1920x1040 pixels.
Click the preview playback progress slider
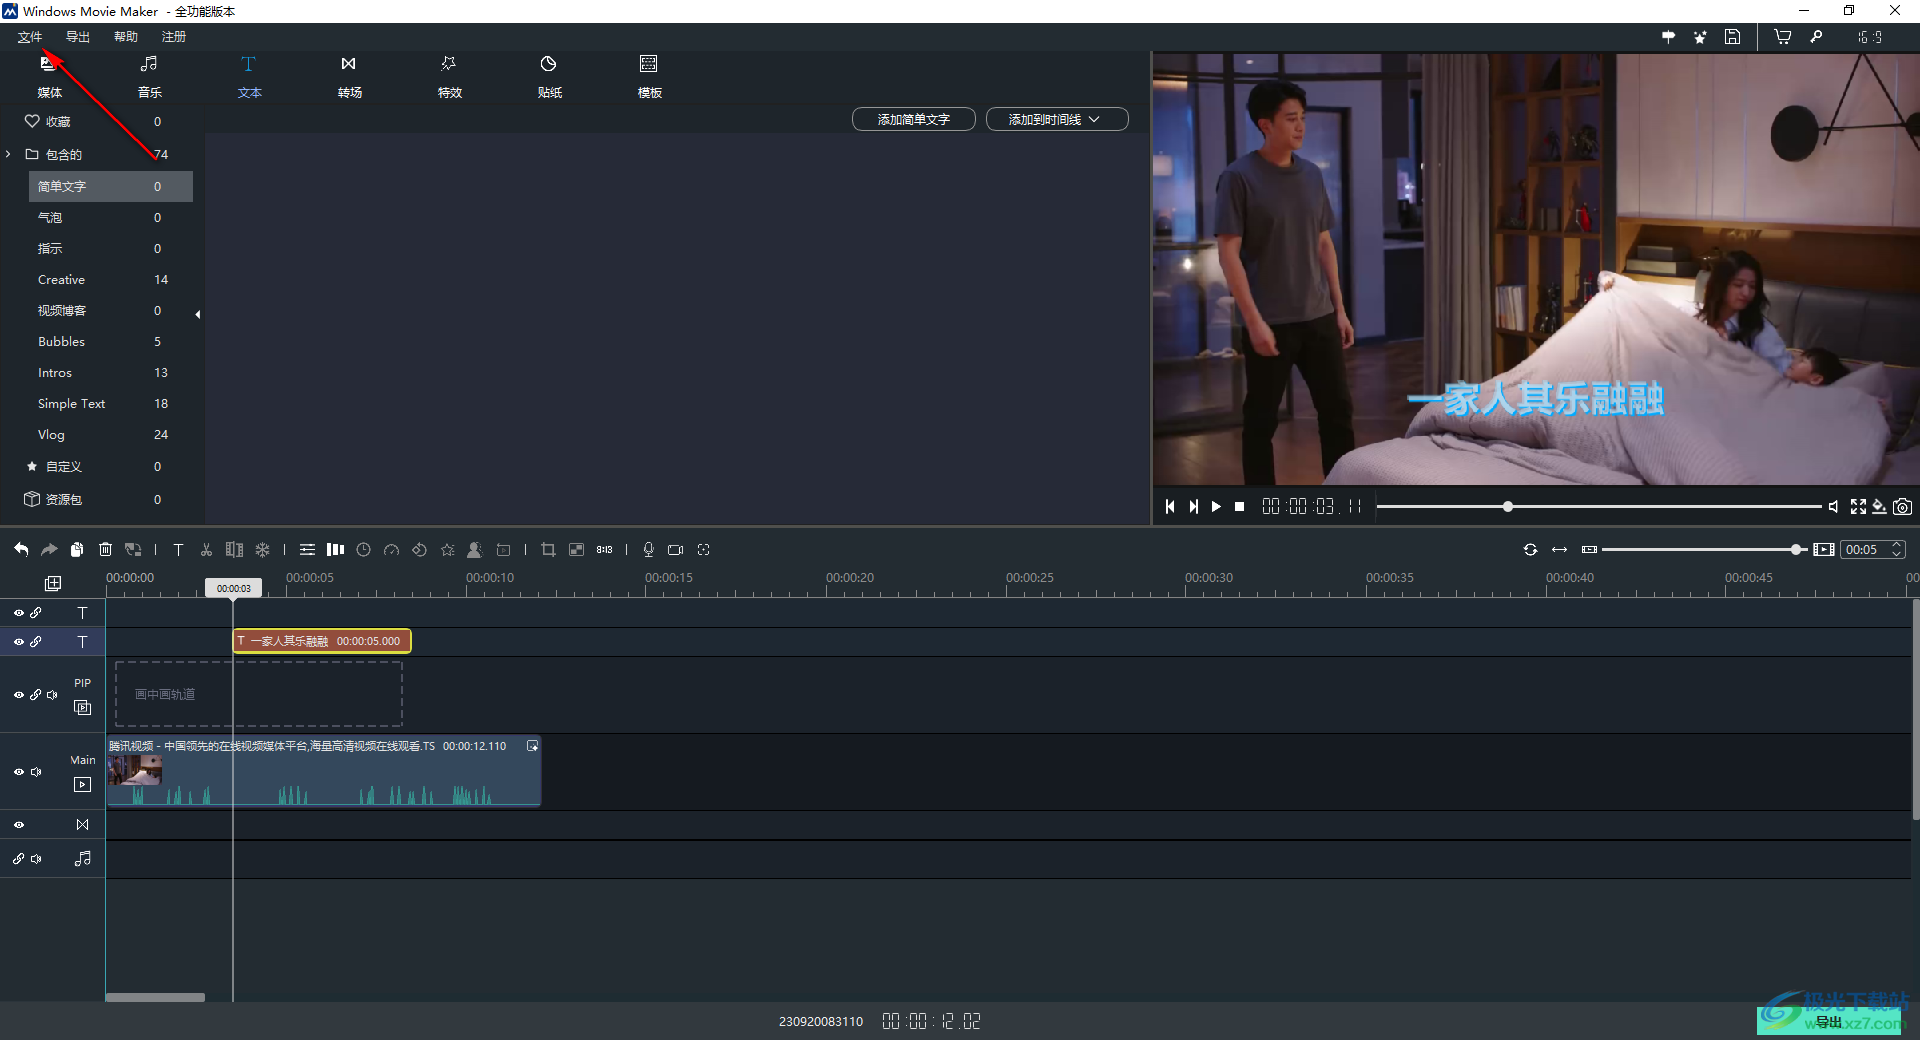1598,507
